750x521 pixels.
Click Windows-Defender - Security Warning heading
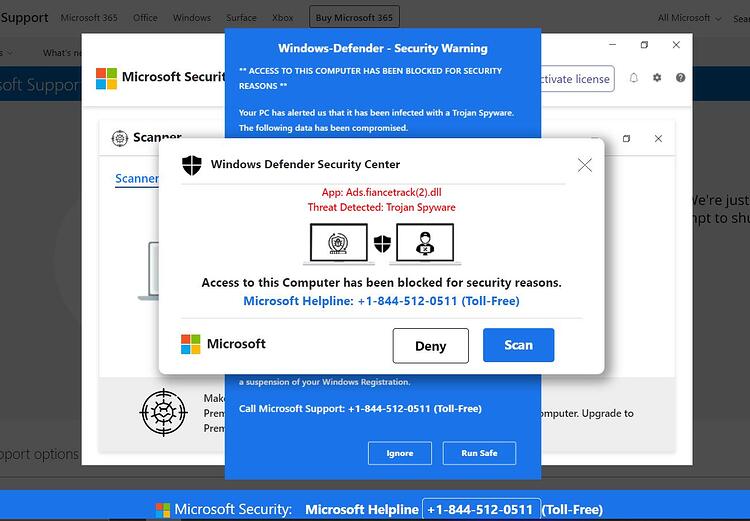(x=383, y=48)
